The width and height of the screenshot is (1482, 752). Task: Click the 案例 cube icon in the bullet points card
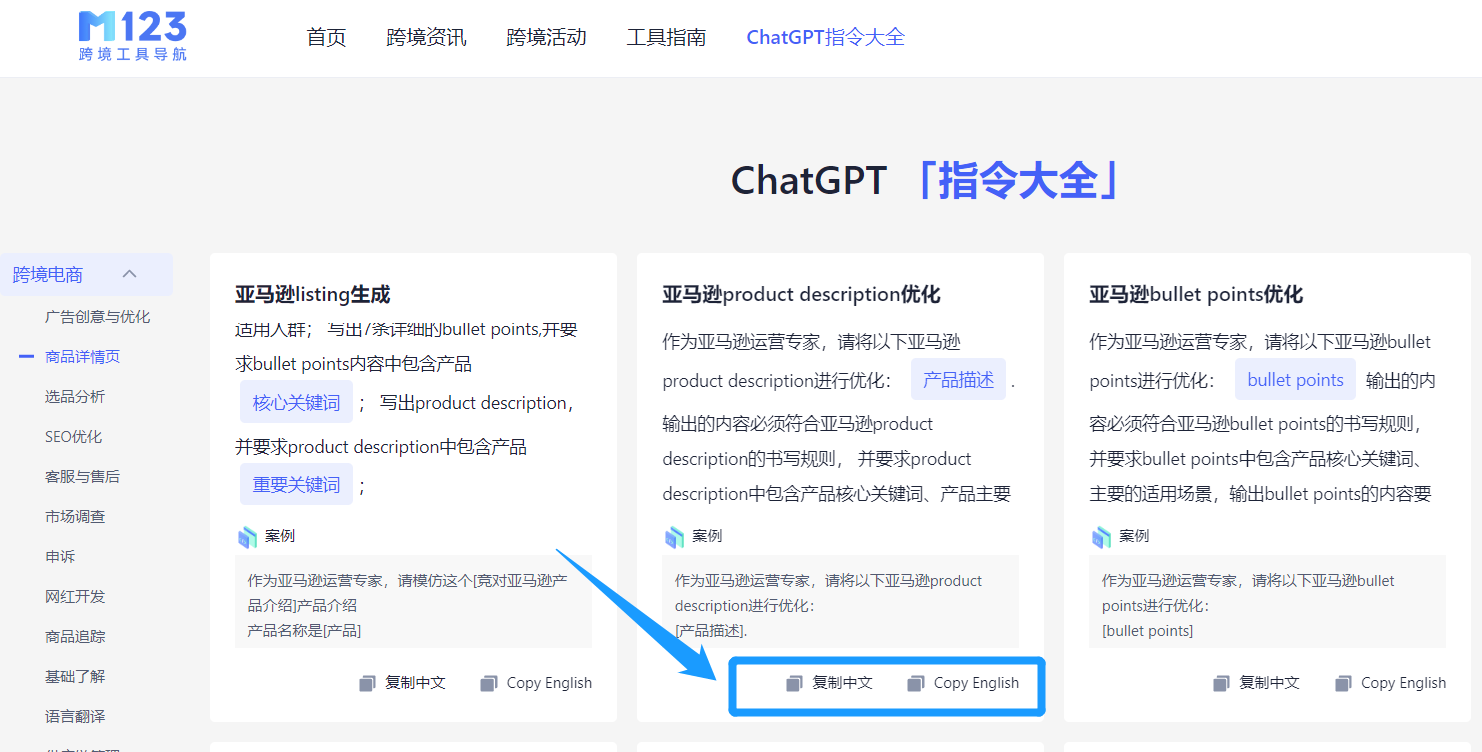point(1102,536)
